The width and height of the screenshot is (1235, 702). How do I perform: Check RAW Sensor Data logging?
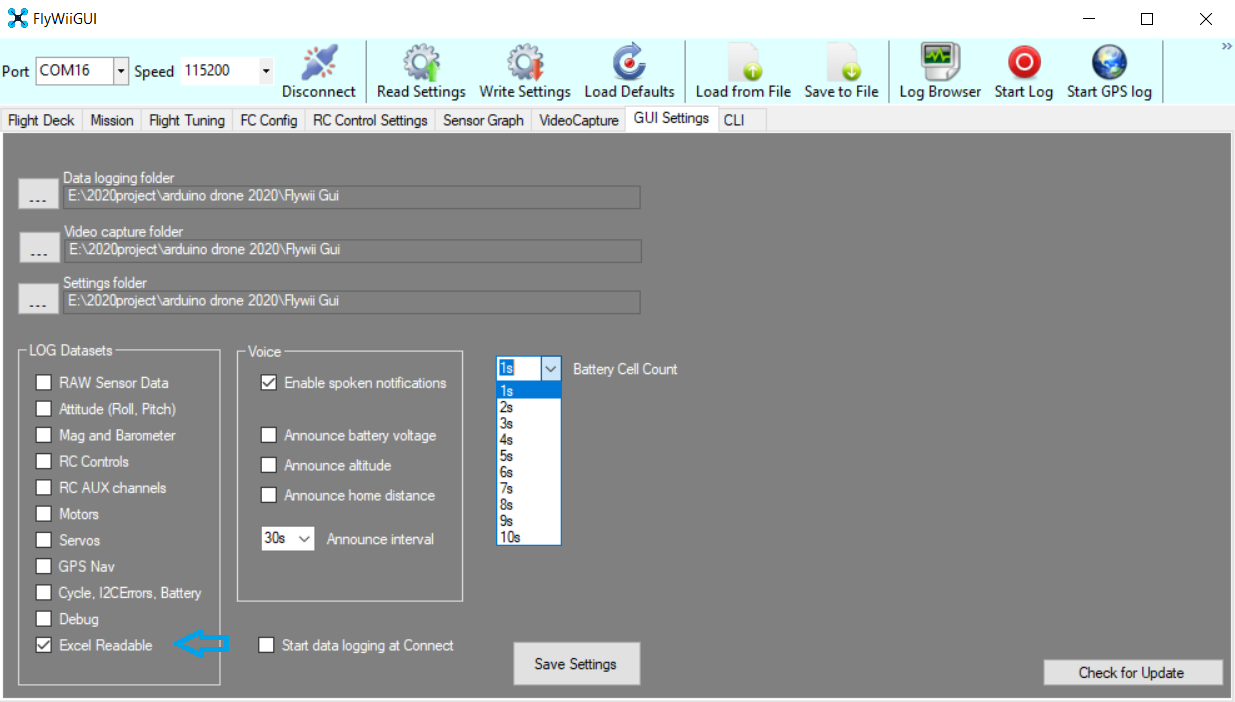[x=44, y=382]
